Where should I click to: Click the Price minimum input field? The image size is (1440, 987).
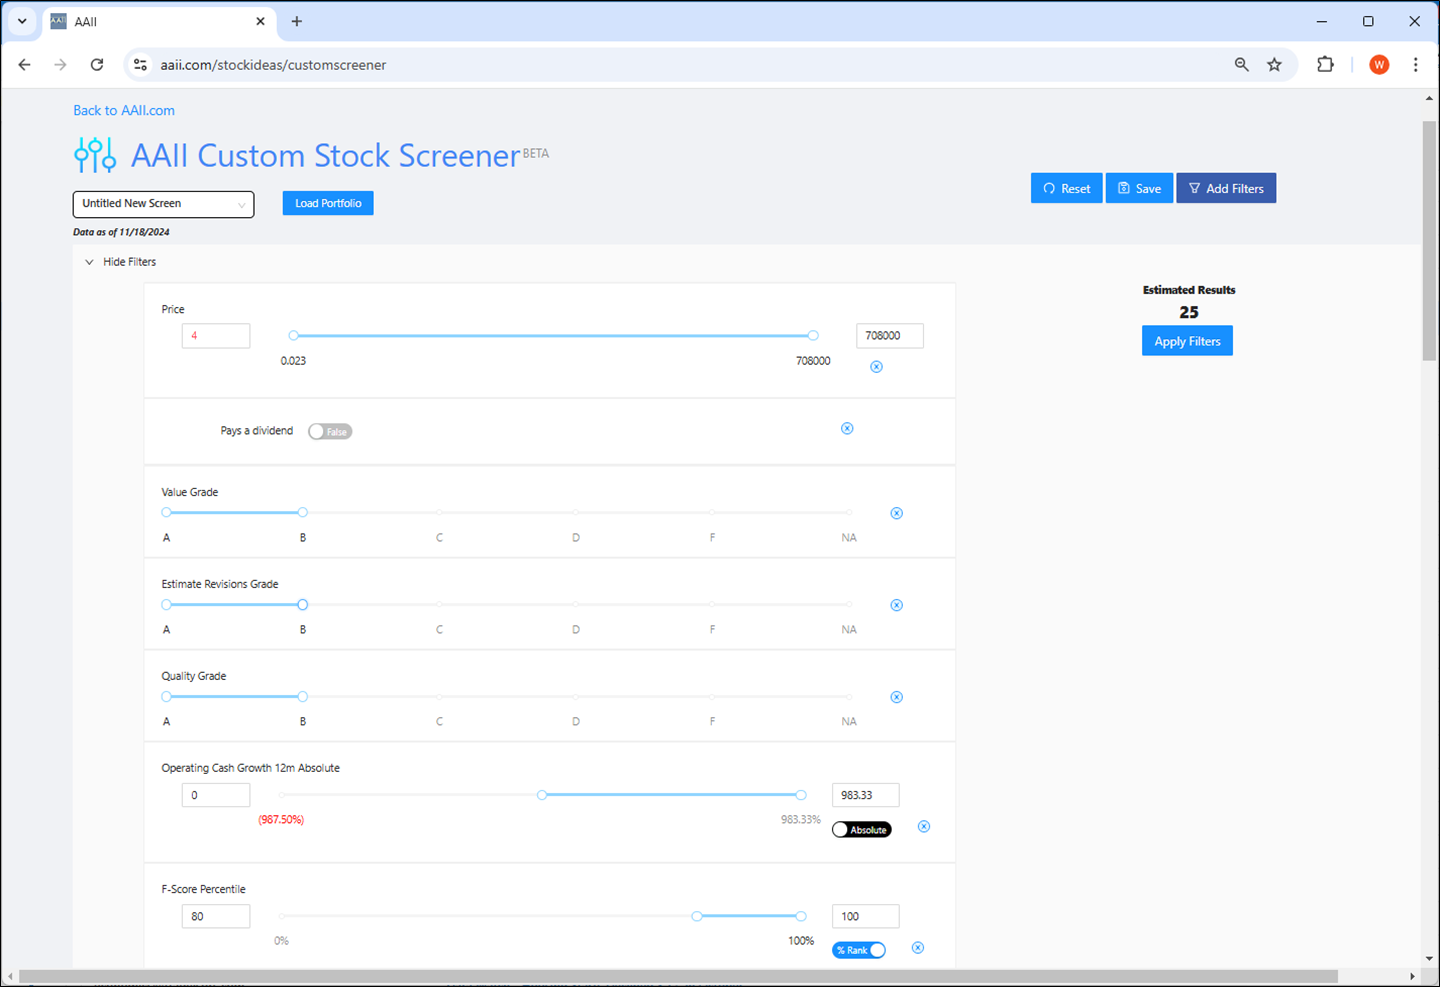coord(216,336)
